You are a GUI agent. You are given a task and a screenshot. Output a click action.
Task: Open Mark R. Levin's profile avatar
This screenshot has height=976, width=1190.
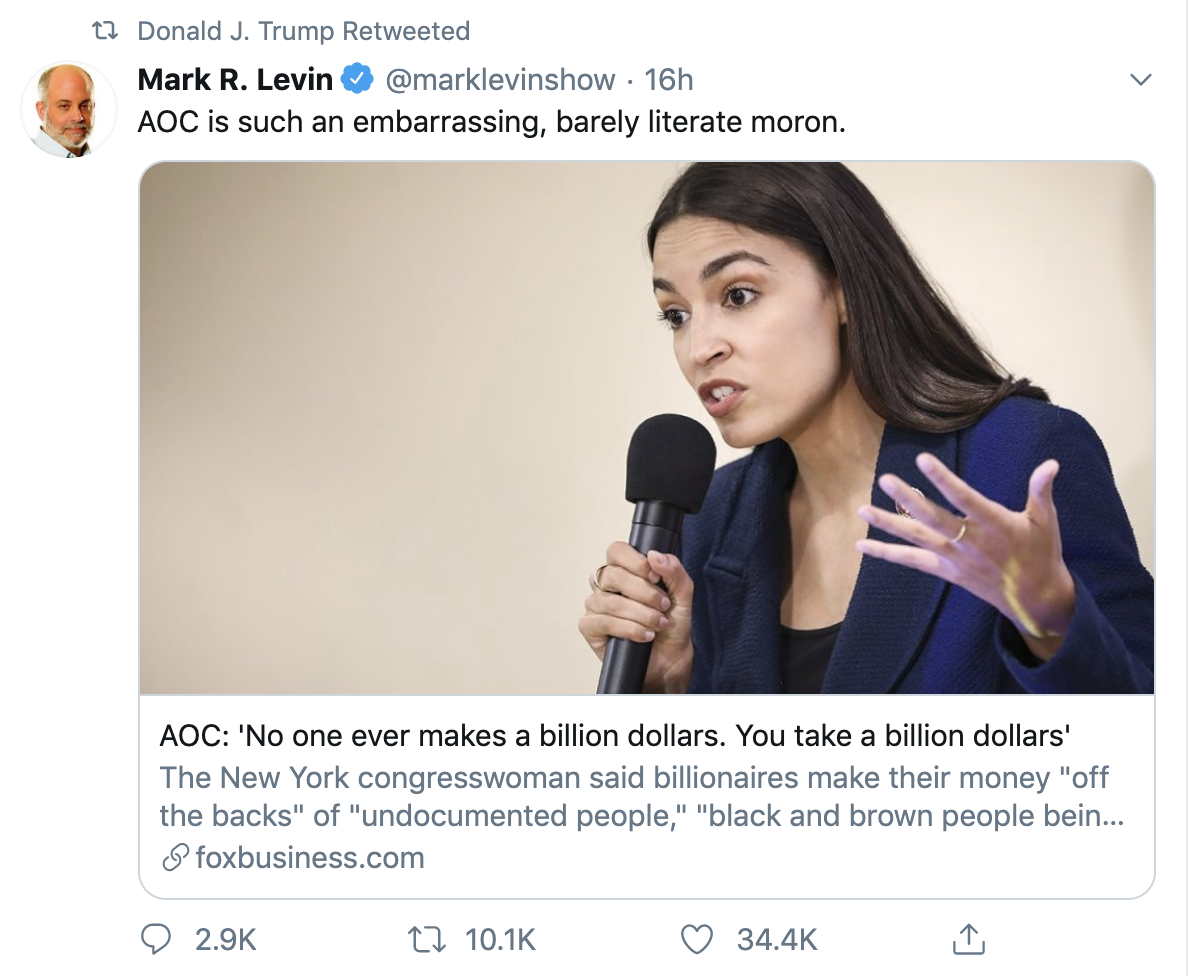[x=69, y=109]
